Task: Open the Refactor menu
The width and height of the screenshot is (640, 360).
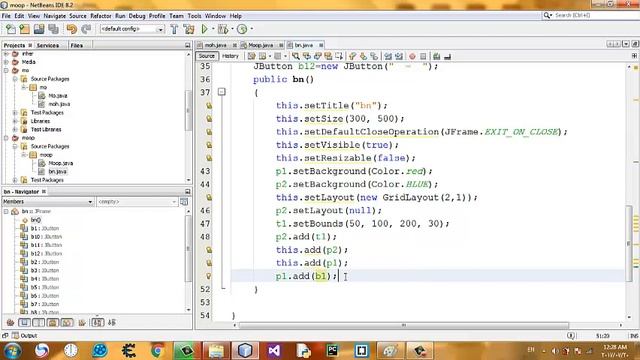Action: tap(101, 16)
